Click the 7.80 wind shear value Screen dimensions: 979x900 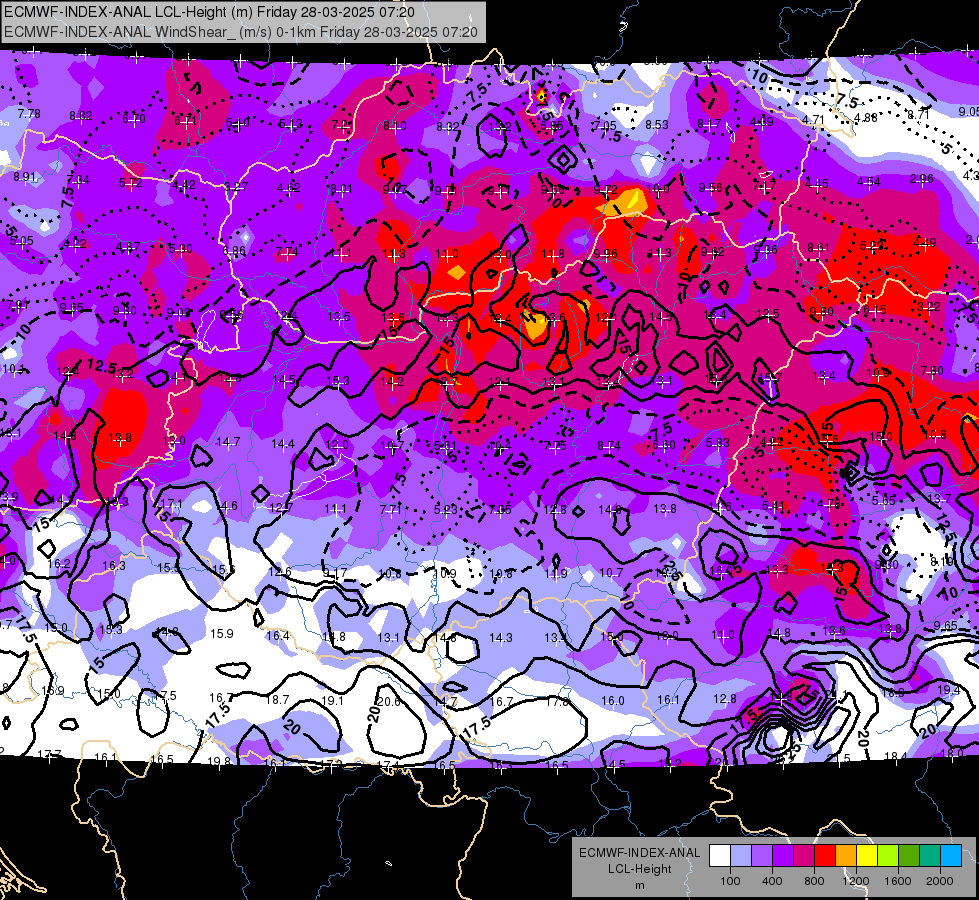point(932,371)
